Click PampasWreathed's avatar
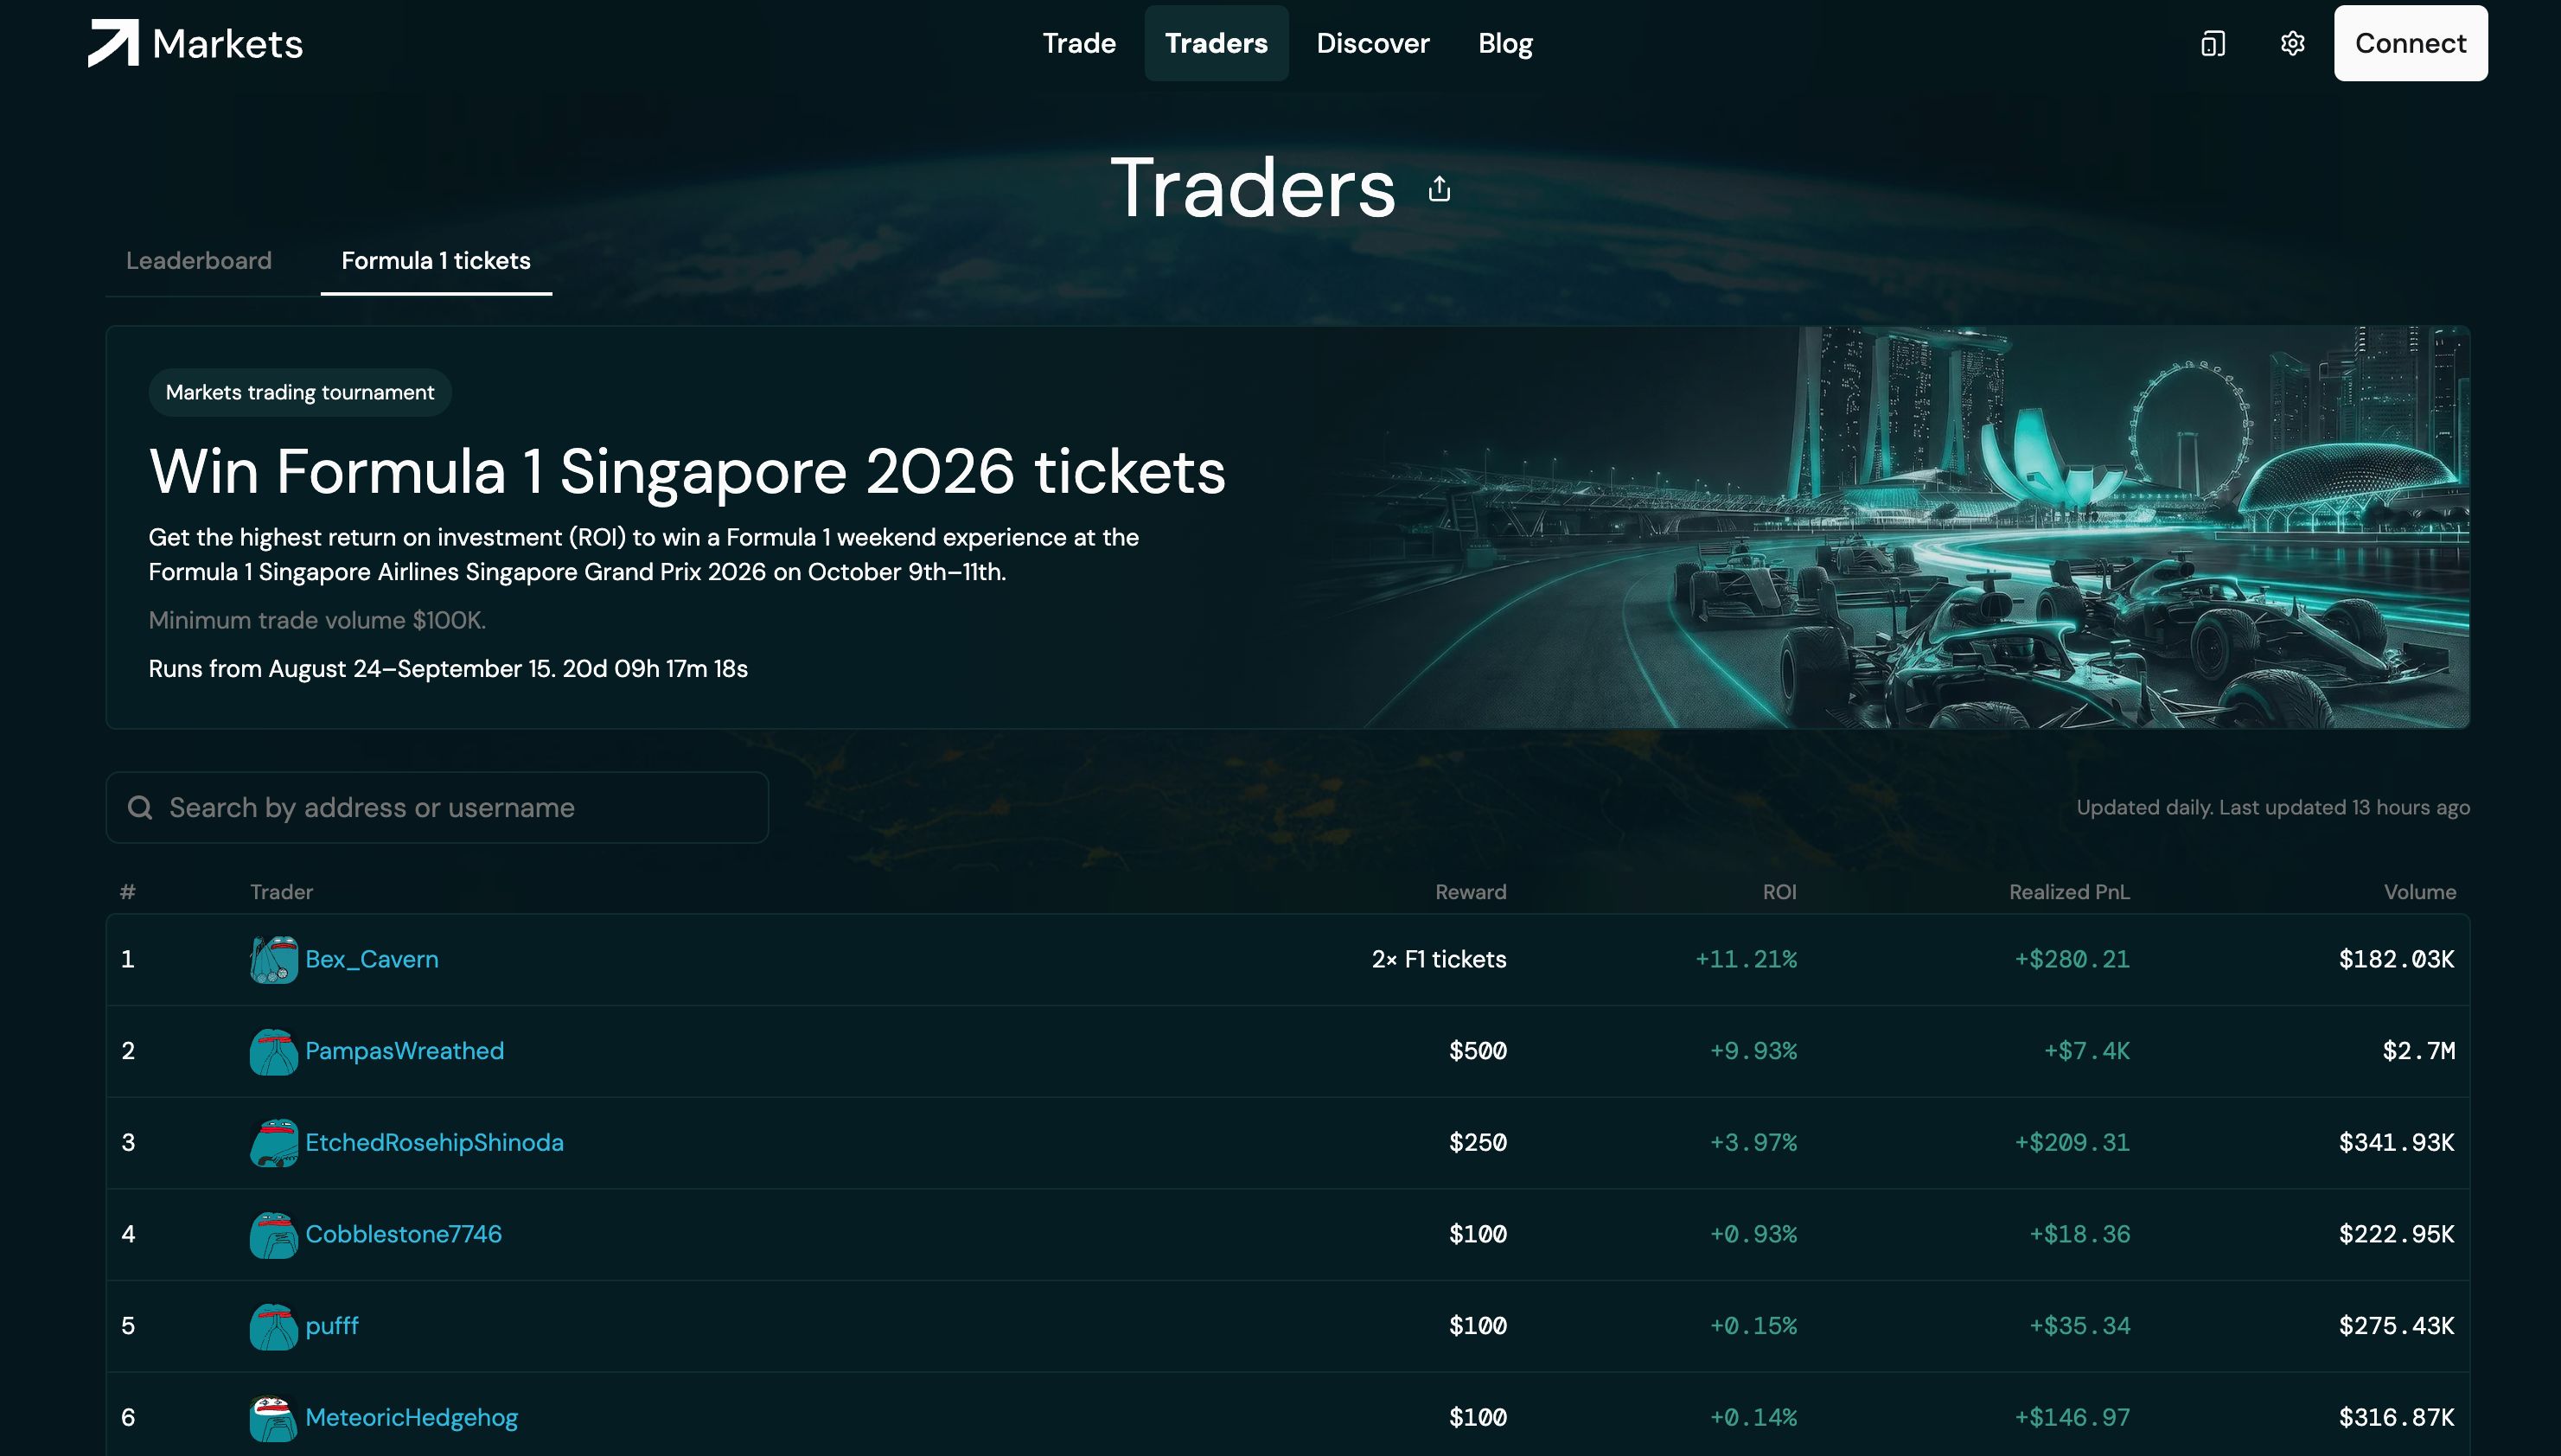 click(x=274, y=1051)
